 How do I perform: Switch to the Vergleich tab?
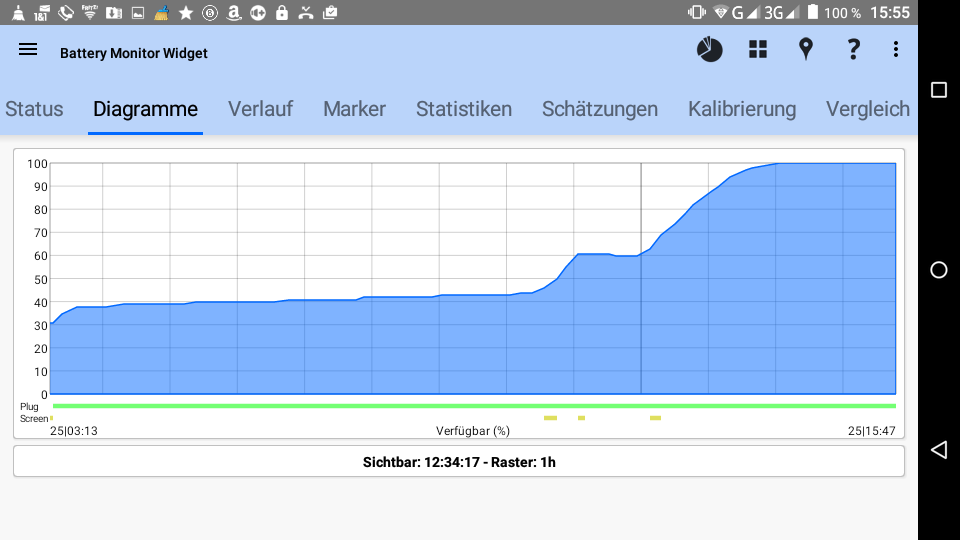(x=868, y=109)
